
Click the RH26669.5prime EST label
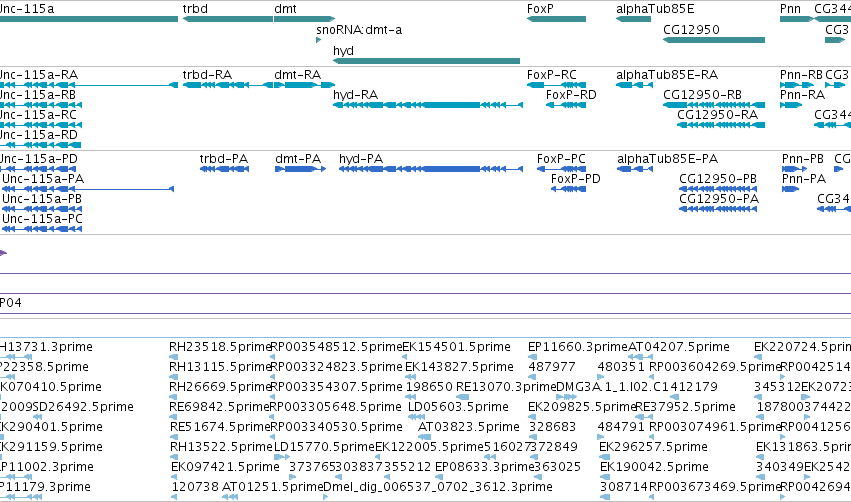[220, 387]
